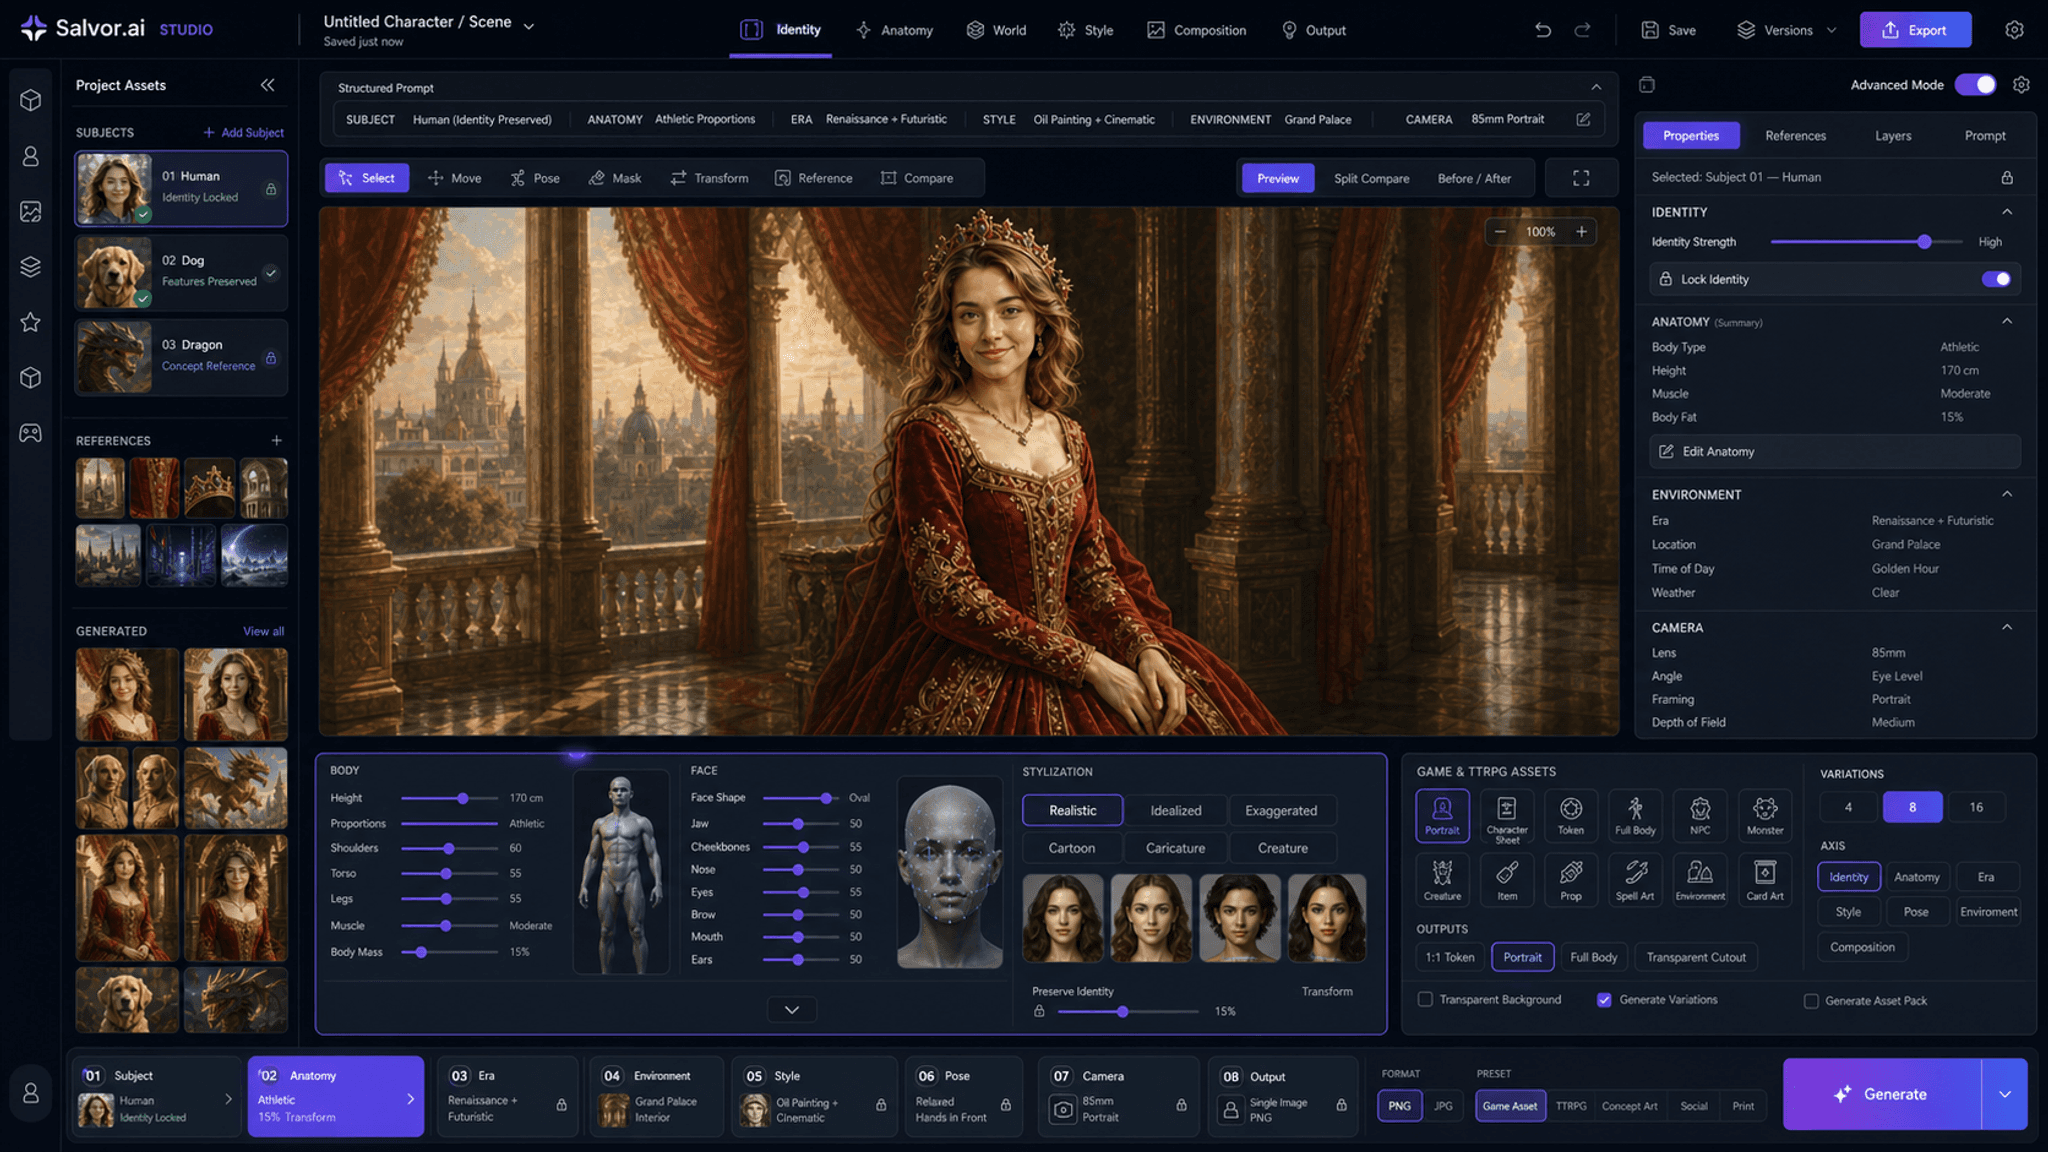Toggle Advanced Mode switch
The image size is (2048, 1152).
1976,85
